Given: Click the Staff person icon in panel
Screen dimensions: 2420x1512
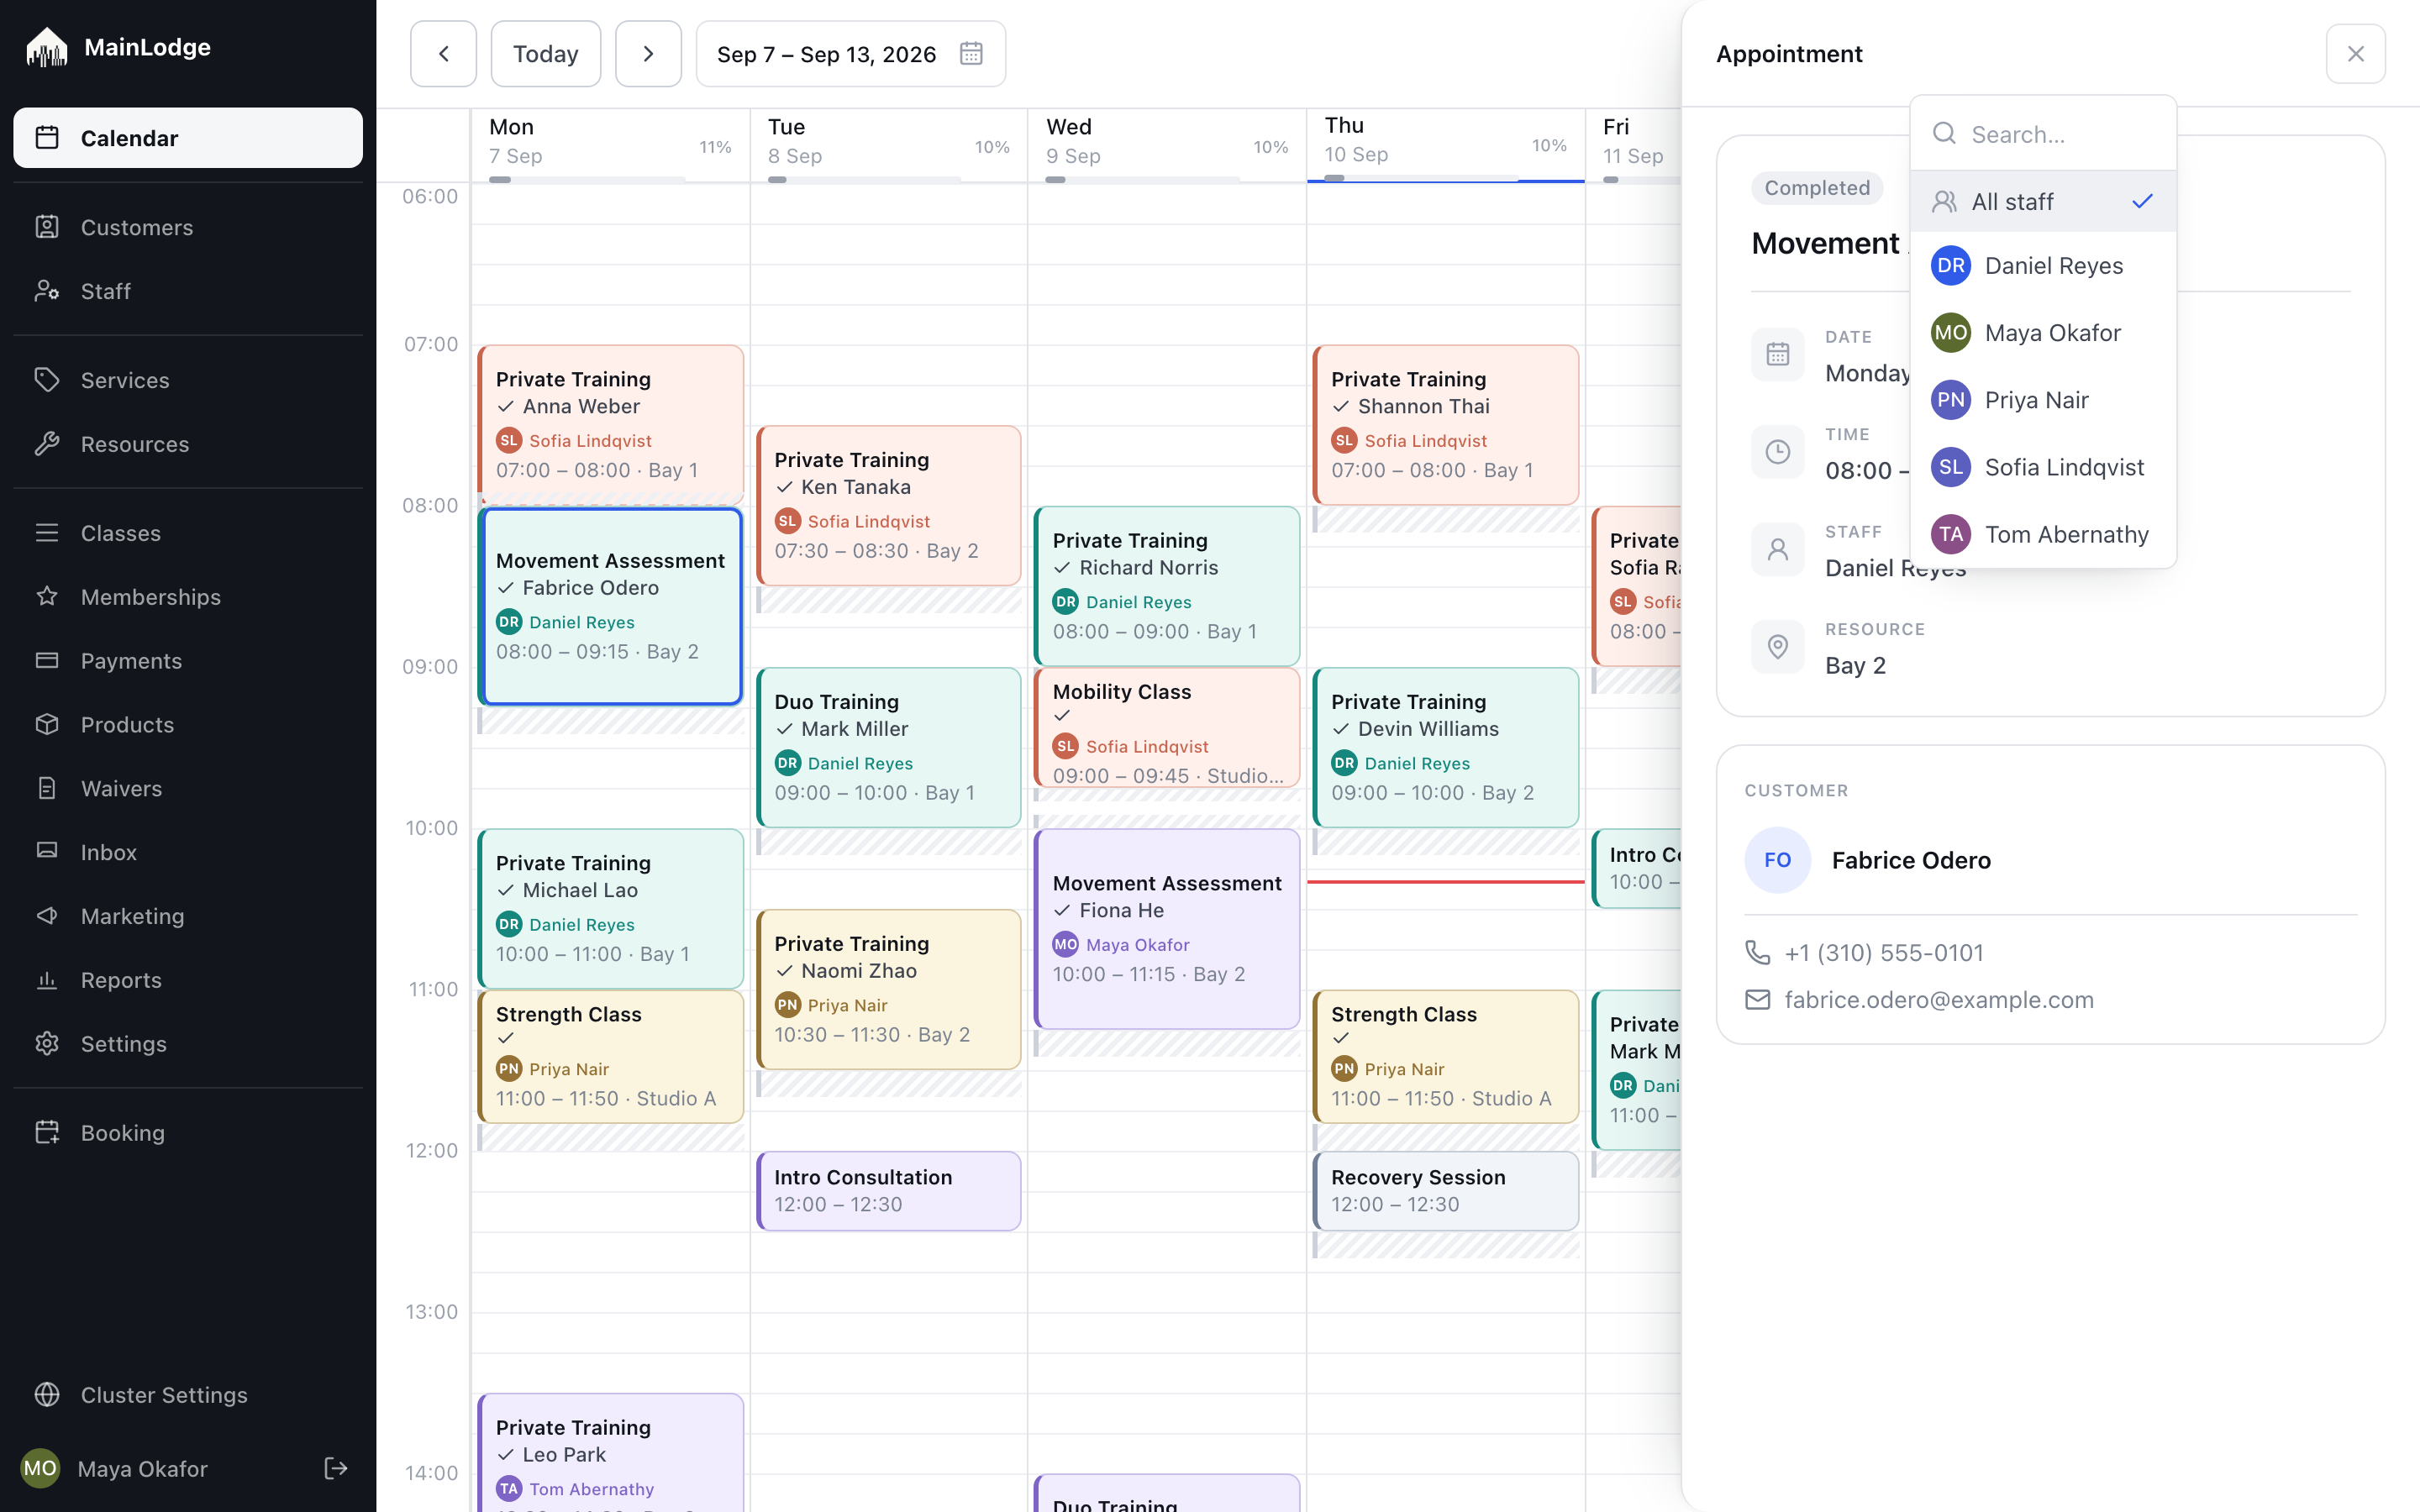Looking at the screenshot, I should 1778,549.
